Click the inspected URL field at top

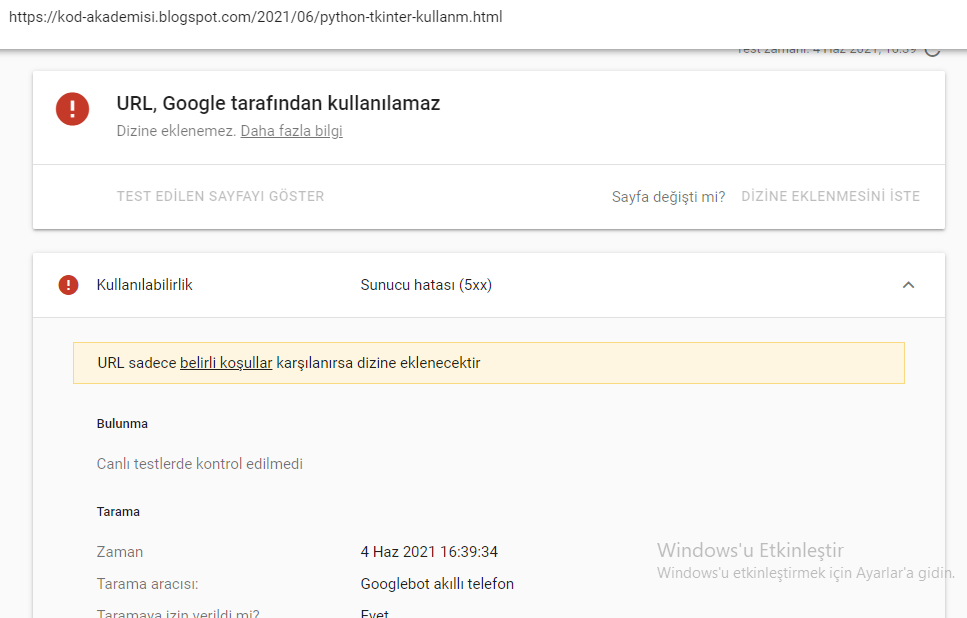(256, 17)
